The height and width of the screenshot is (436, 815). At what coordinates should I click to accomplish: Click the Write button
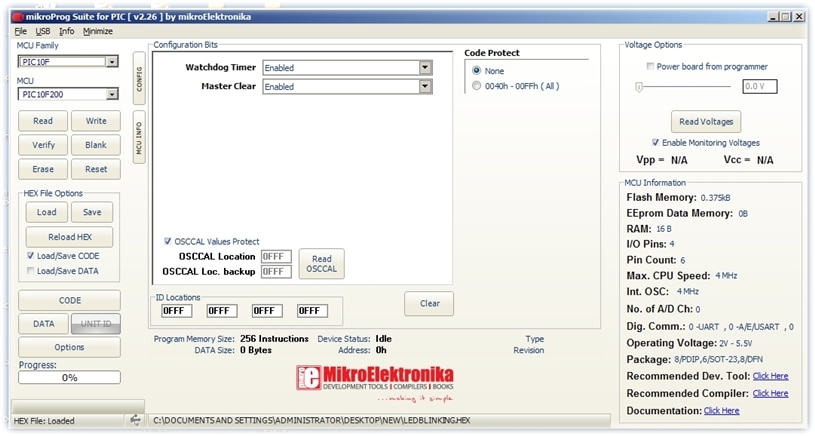96,121
